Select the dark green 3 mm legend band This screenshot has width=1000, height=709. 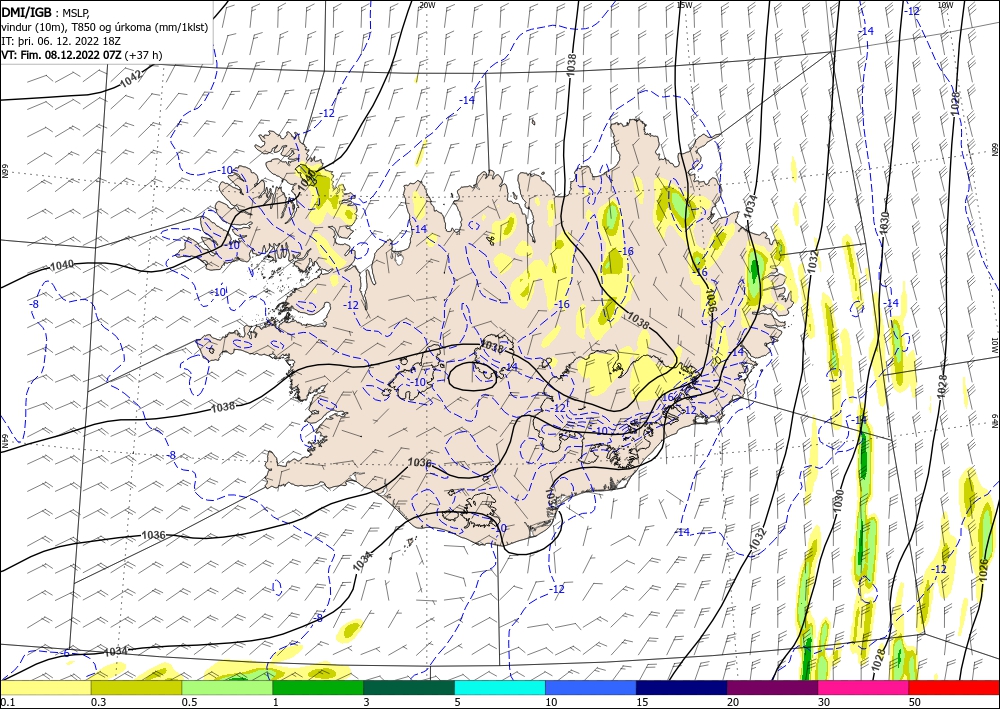tap(409, 687)
